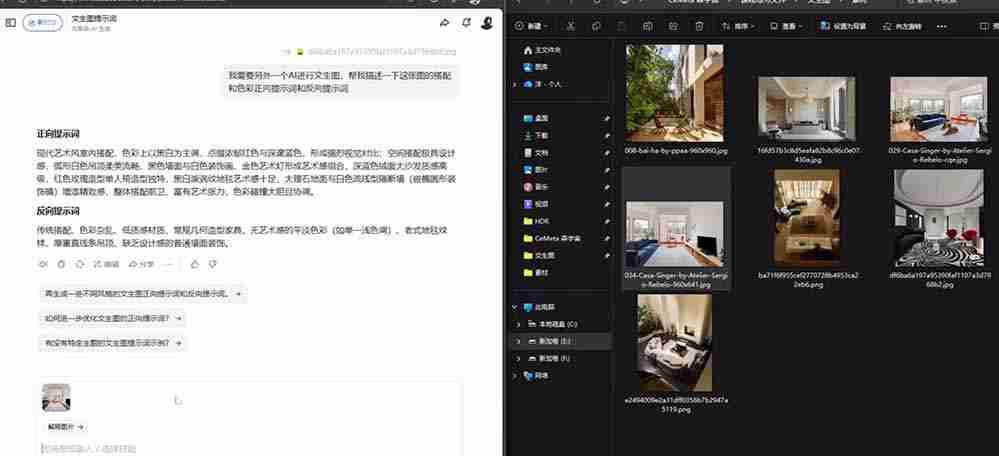Click the chat message input field

click(248, 448)
